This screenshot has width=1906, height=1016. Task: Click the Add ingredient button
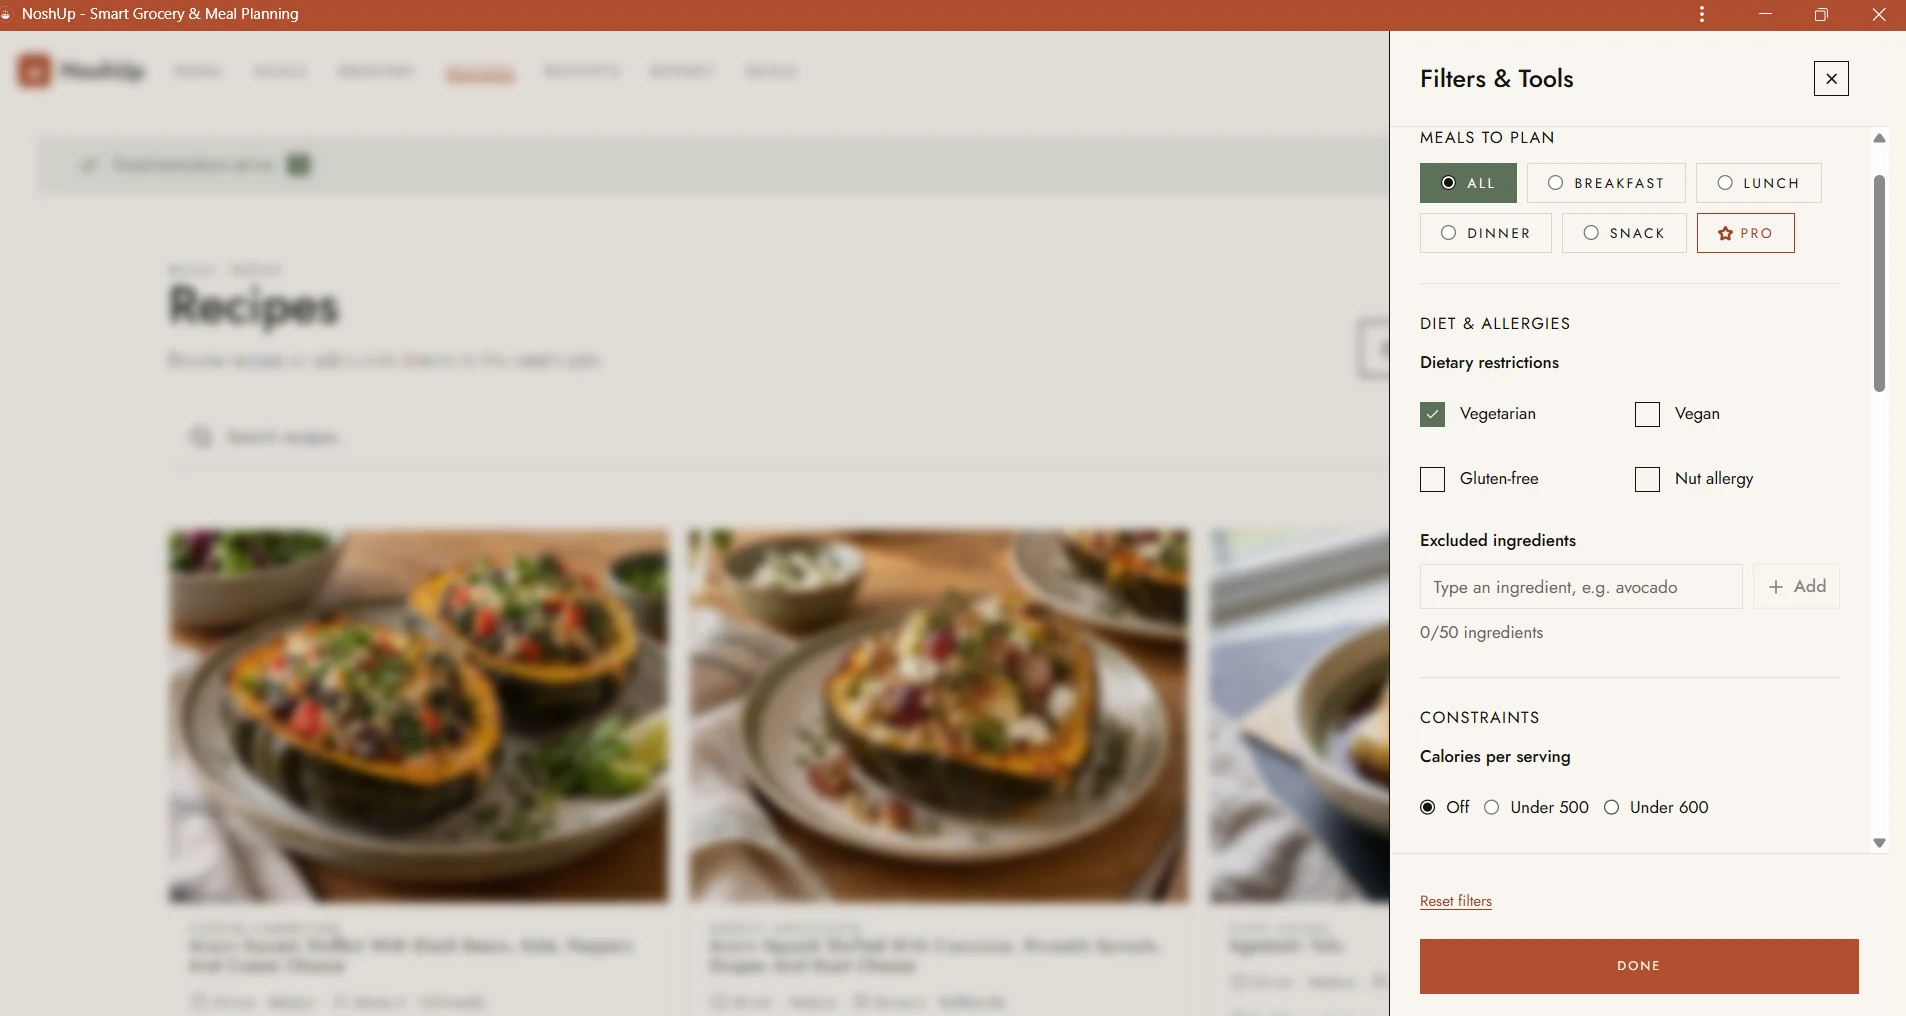pyautogui.click(x=1796, y=587)
